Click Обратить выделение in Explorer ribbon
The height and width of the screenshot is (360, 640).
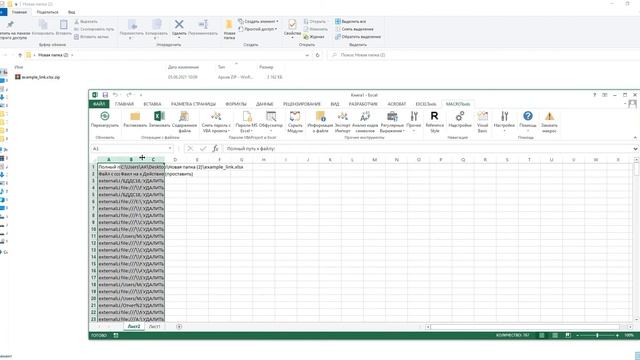pyautogui.click(x=358, y=37)
